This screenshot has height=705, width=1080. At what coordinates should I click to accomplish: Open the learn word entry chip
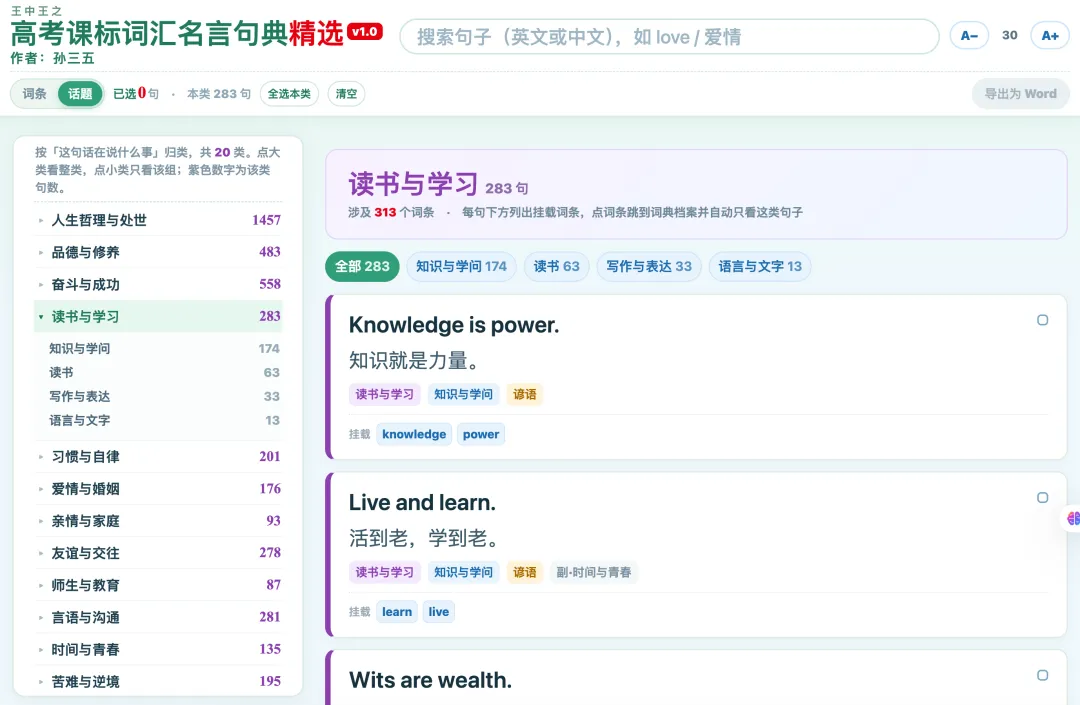pyautogui.click(x=397, y=612)
